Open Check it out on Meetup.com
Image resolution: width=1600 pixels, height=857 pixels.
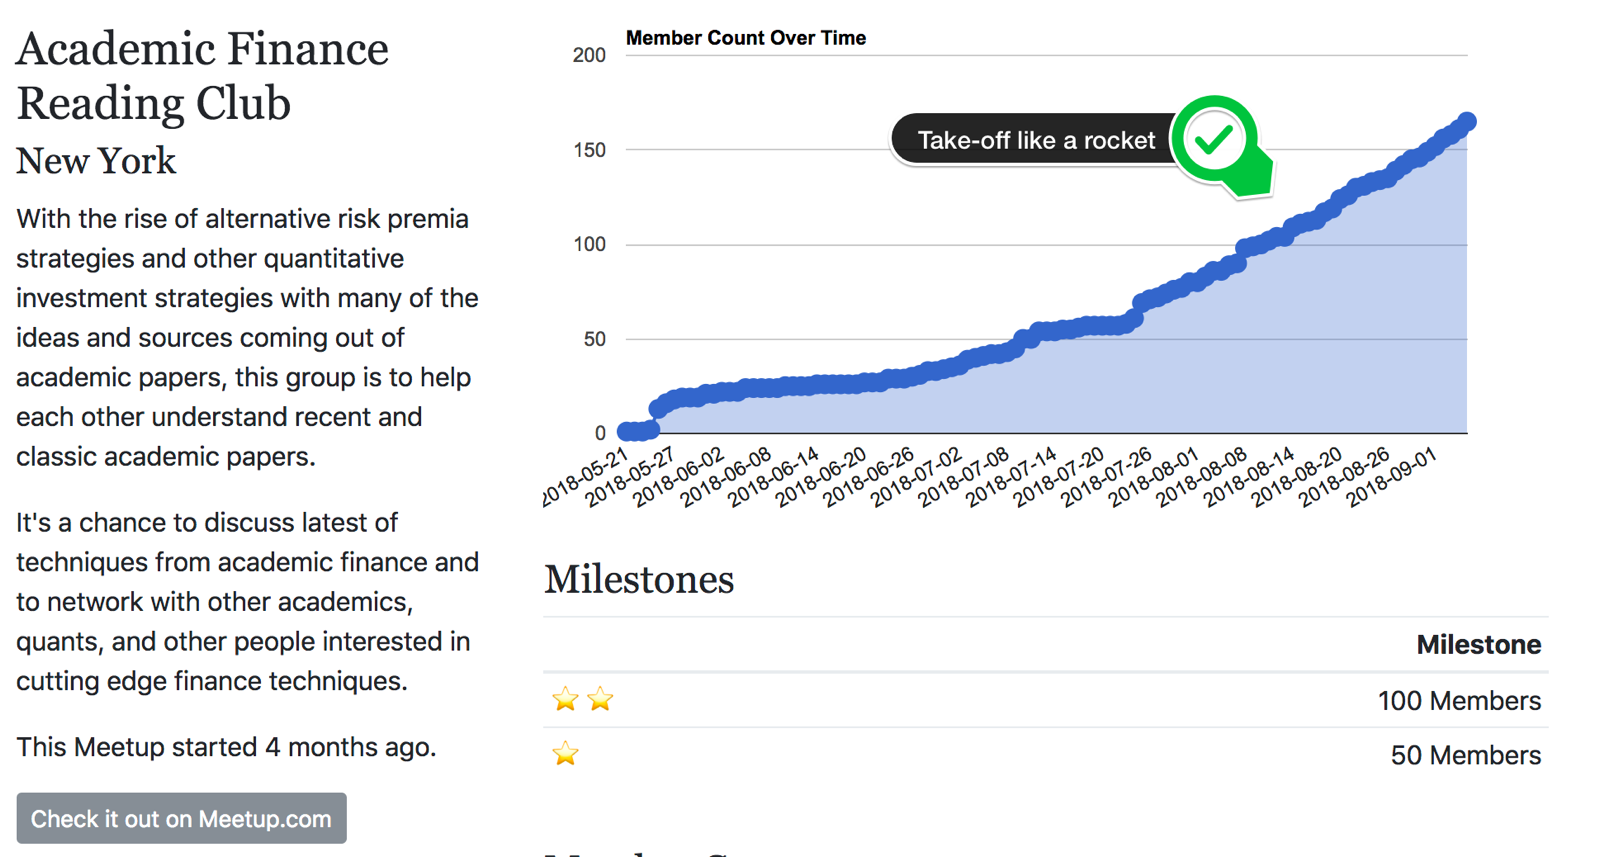[x=181, y=819]
